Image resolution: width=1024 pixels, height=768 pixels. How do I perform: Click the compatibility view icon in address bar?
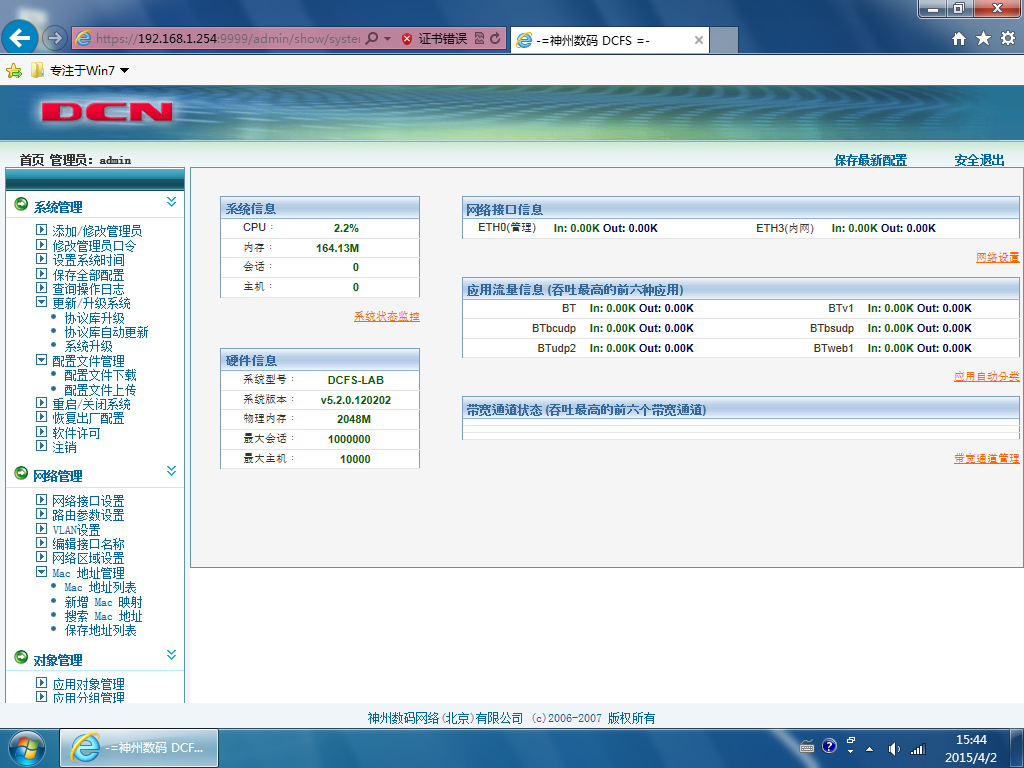479,39
